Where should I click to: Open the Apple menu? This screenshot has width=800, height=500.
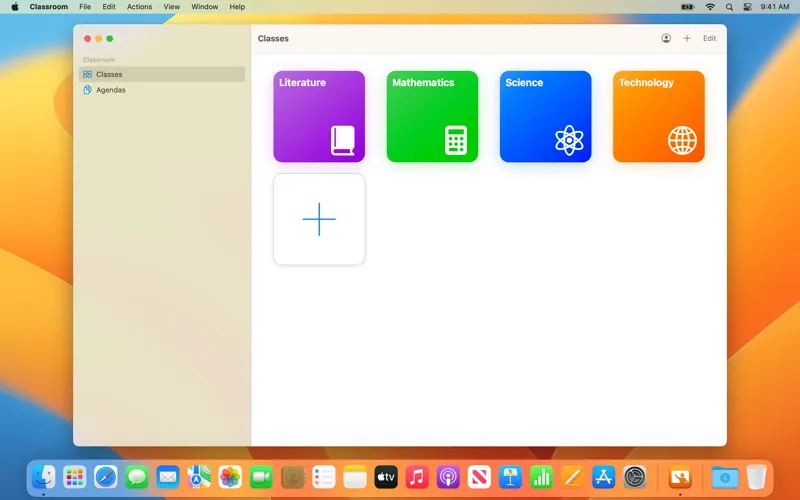15,7
